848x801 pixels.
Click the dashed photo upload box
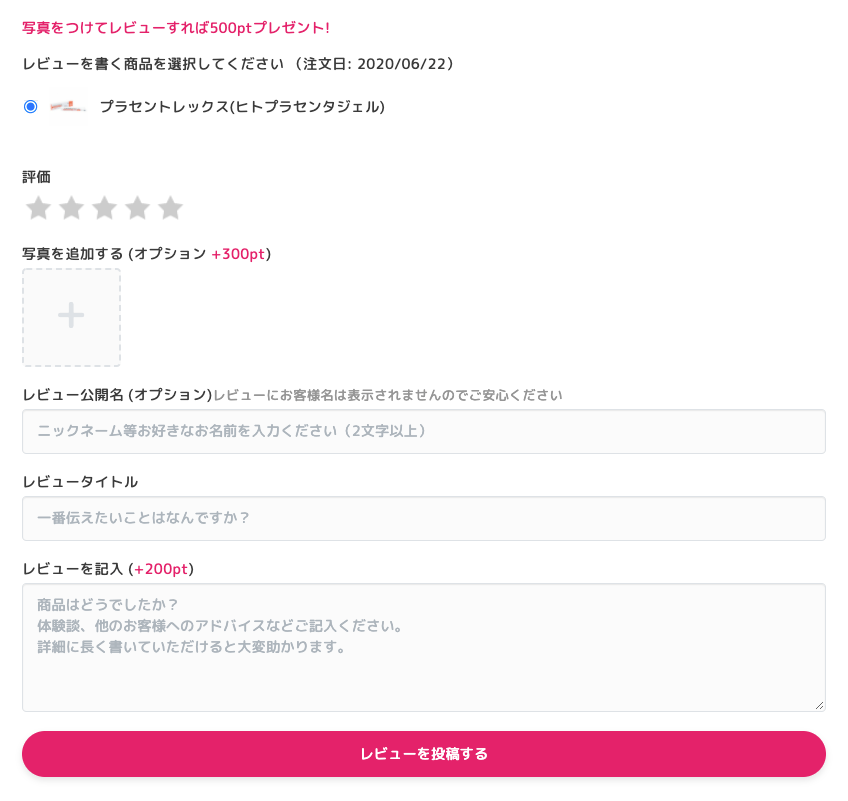pos(71,317)
